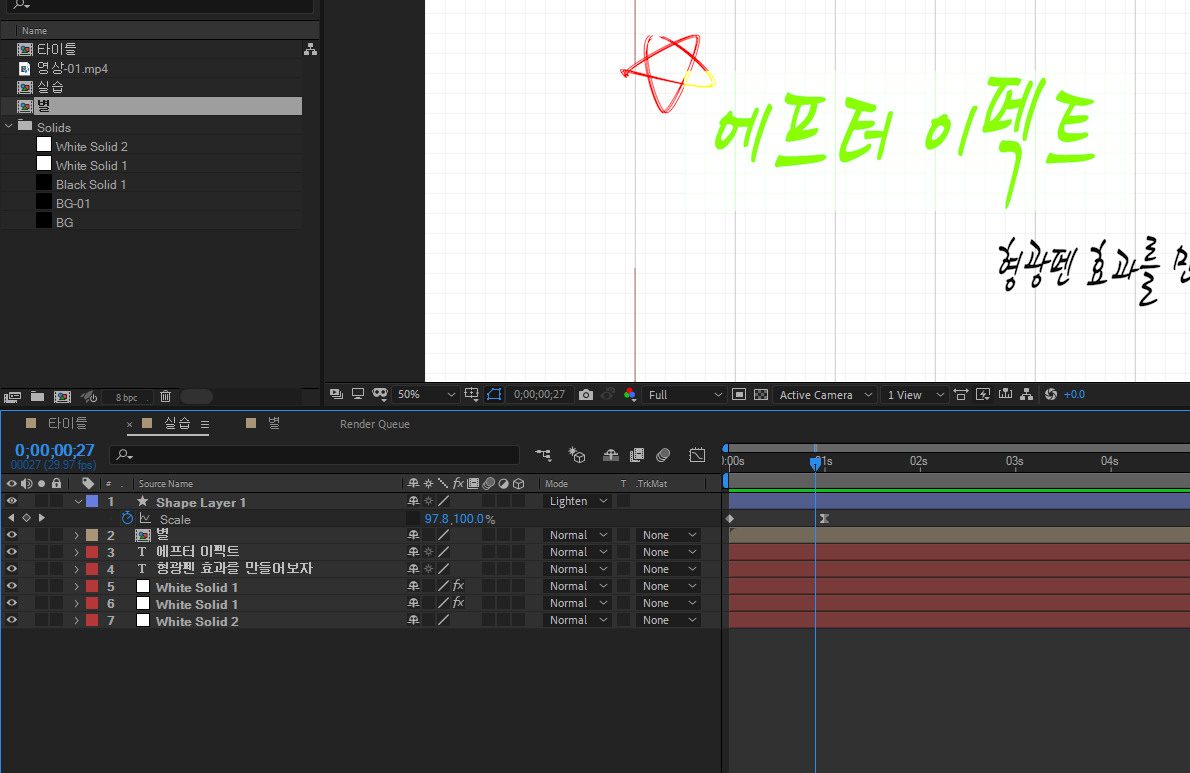
Task: Take a snapshot with camera icon
Action: [x=586, y=394]
